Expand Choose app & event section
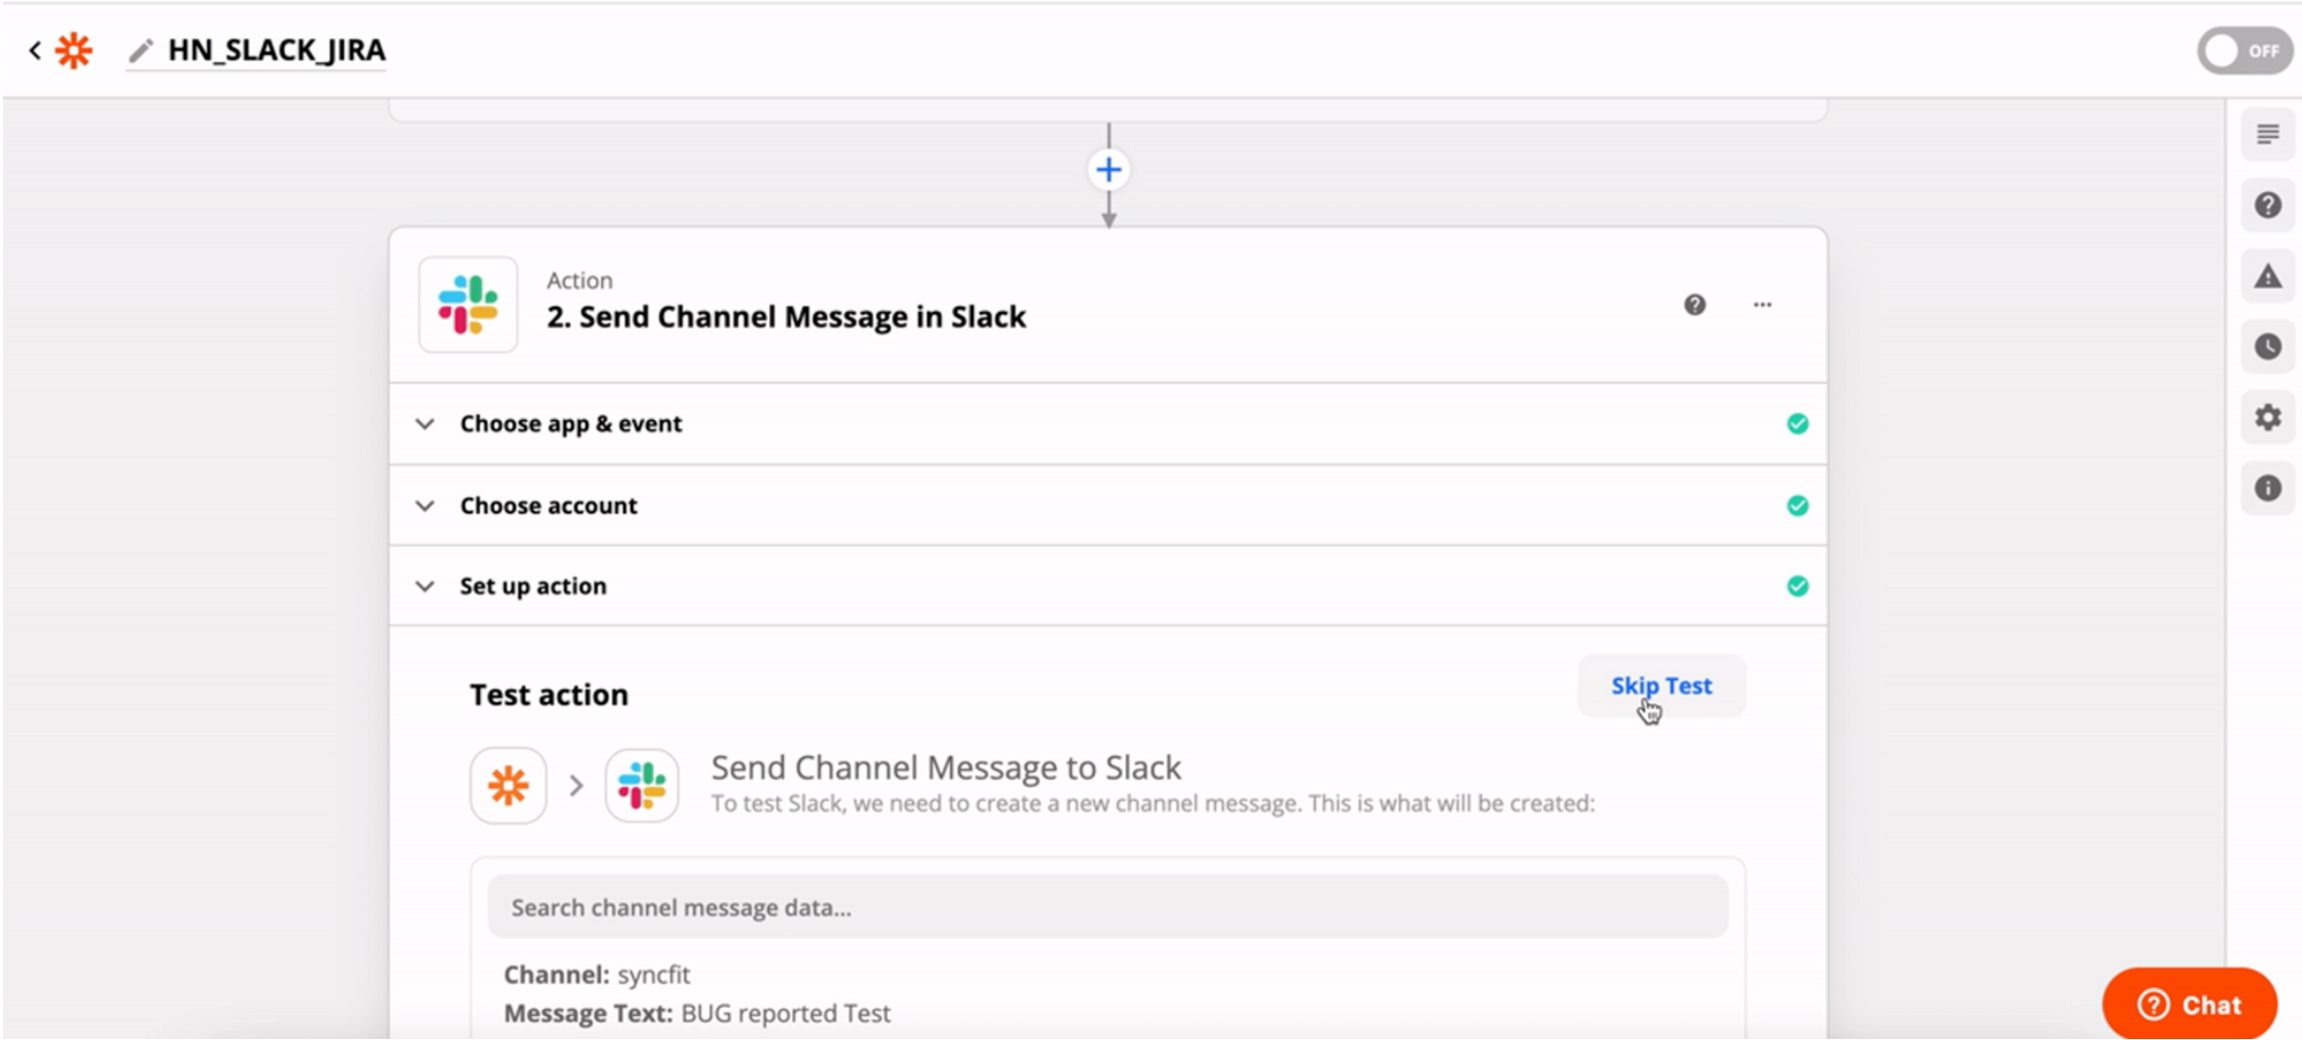 [1108, 423]
